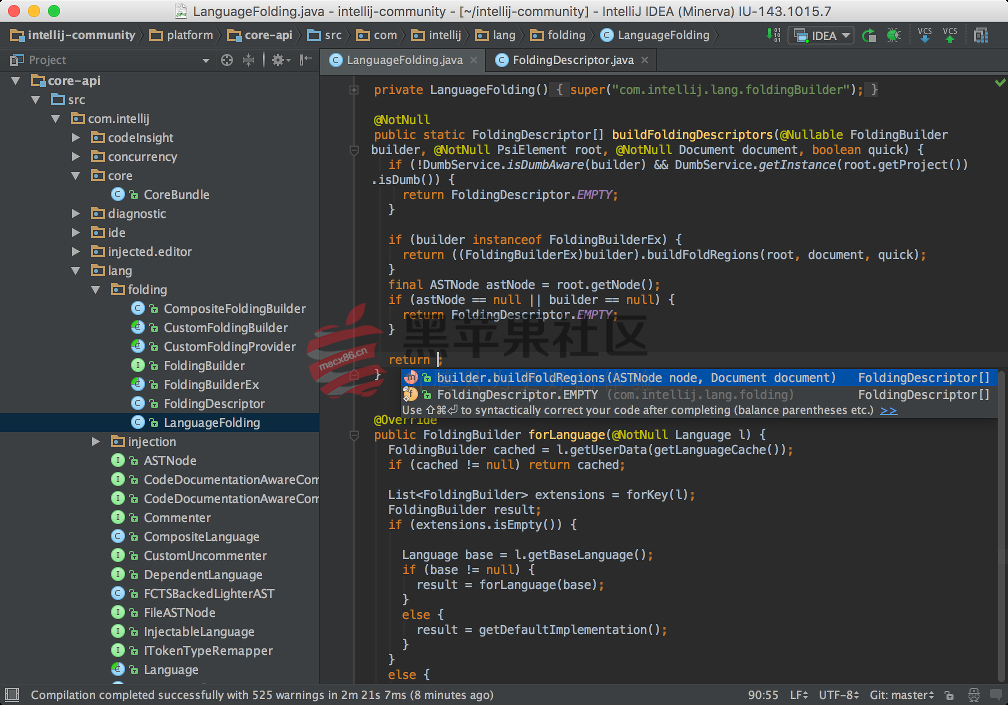Collapse the lang package node
The height and width of the screenshot is (705, 1008).
pos(76,271)
